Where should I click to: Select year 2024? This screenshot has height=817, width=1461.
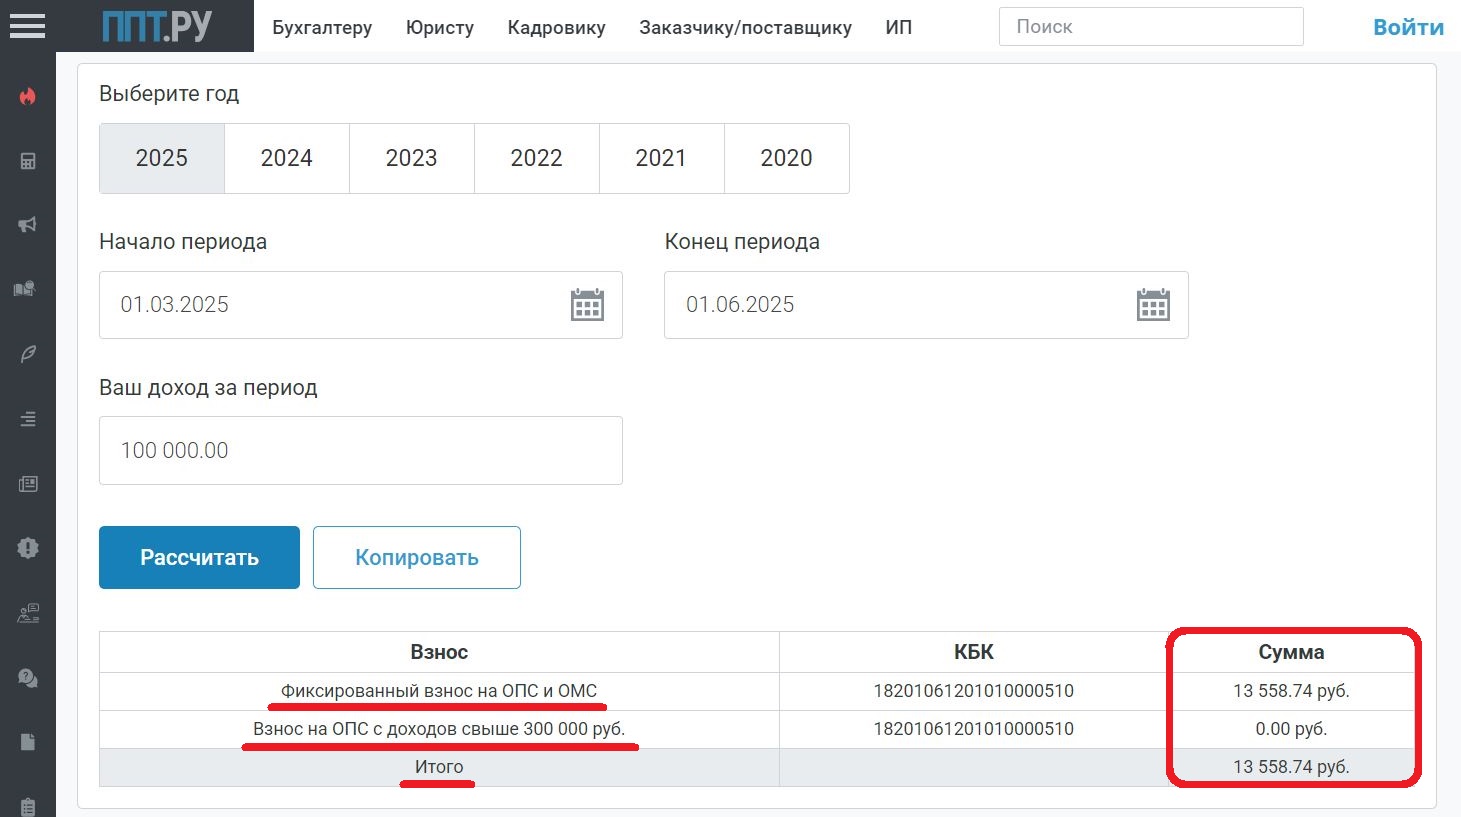point(286,158)
